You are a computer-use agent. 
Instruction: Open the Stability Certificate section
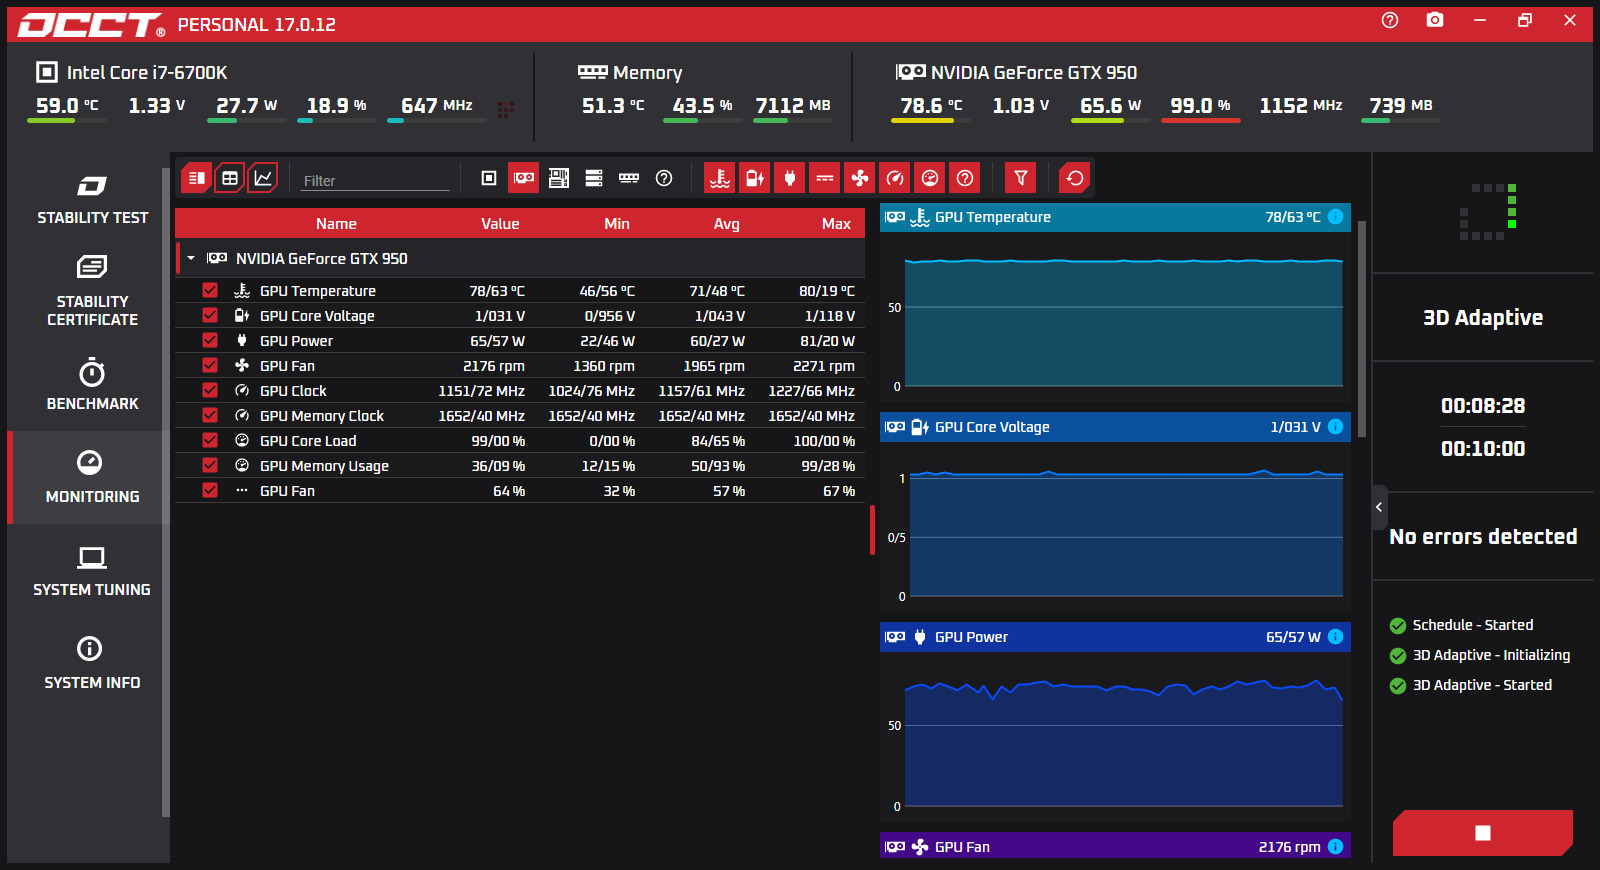pos(92,291)
